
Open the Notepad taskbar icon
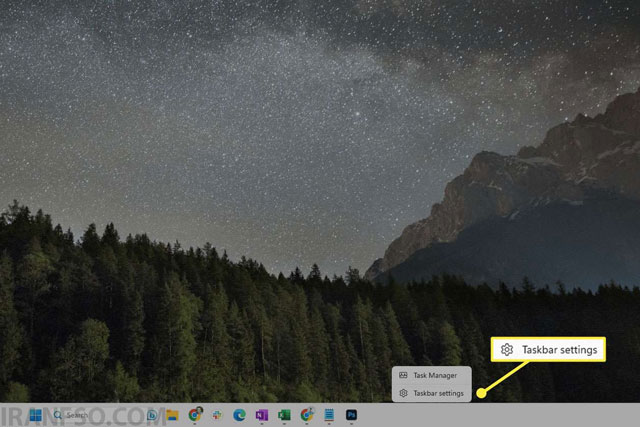329,415
